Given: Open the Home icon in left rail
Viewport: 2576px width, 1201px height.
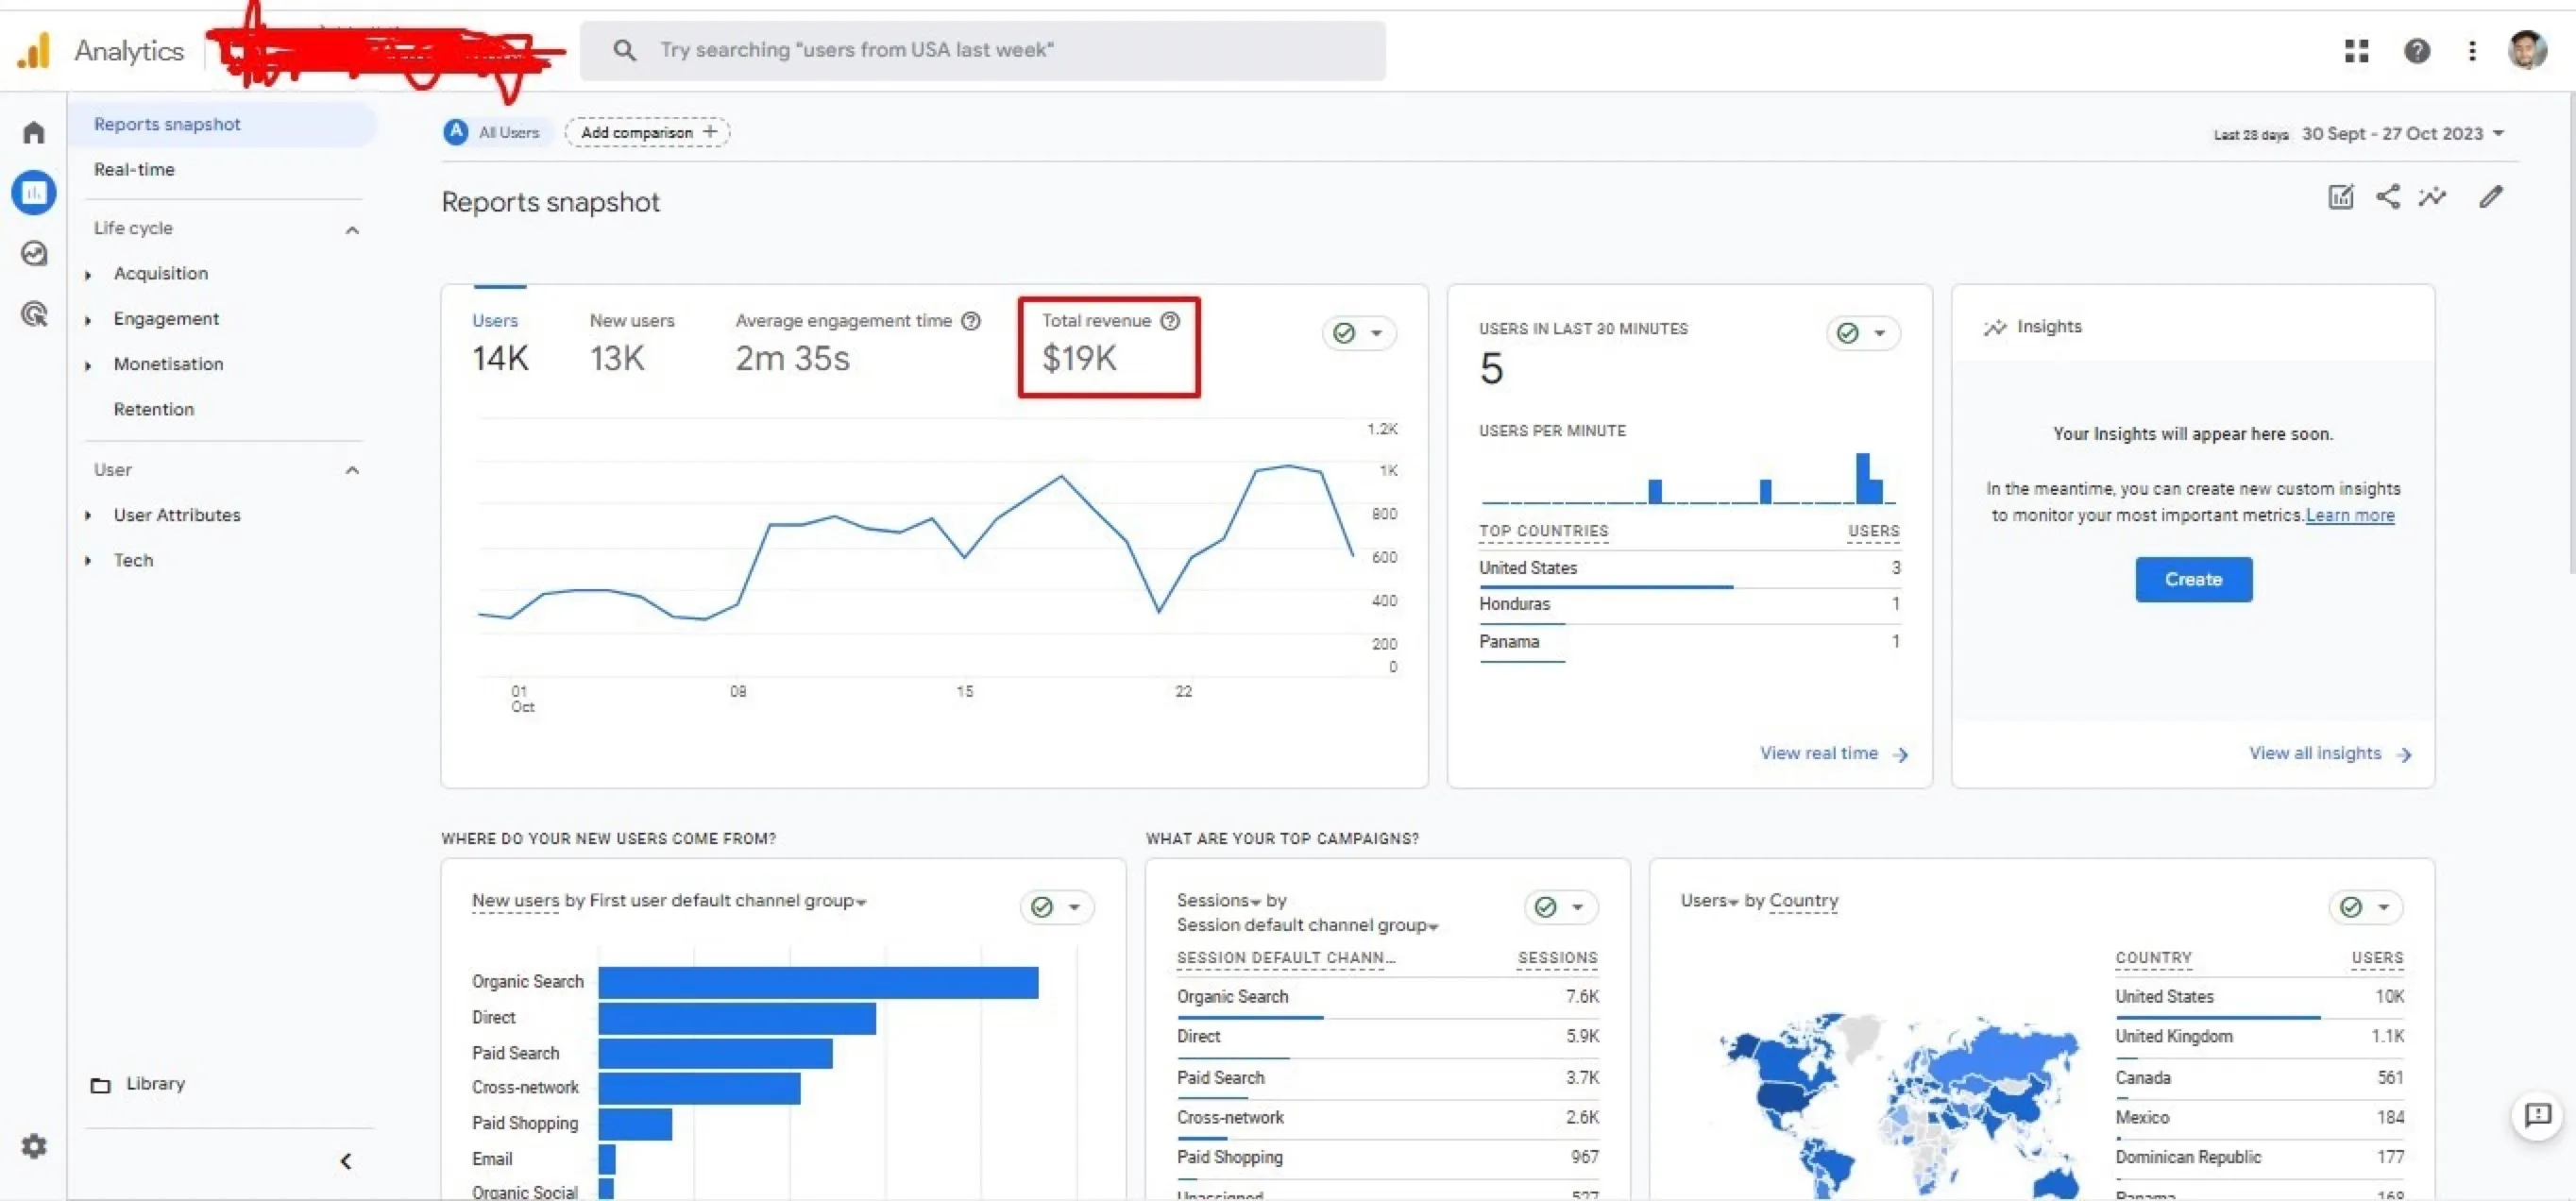Looking at the screenshot, I should 34,132.
